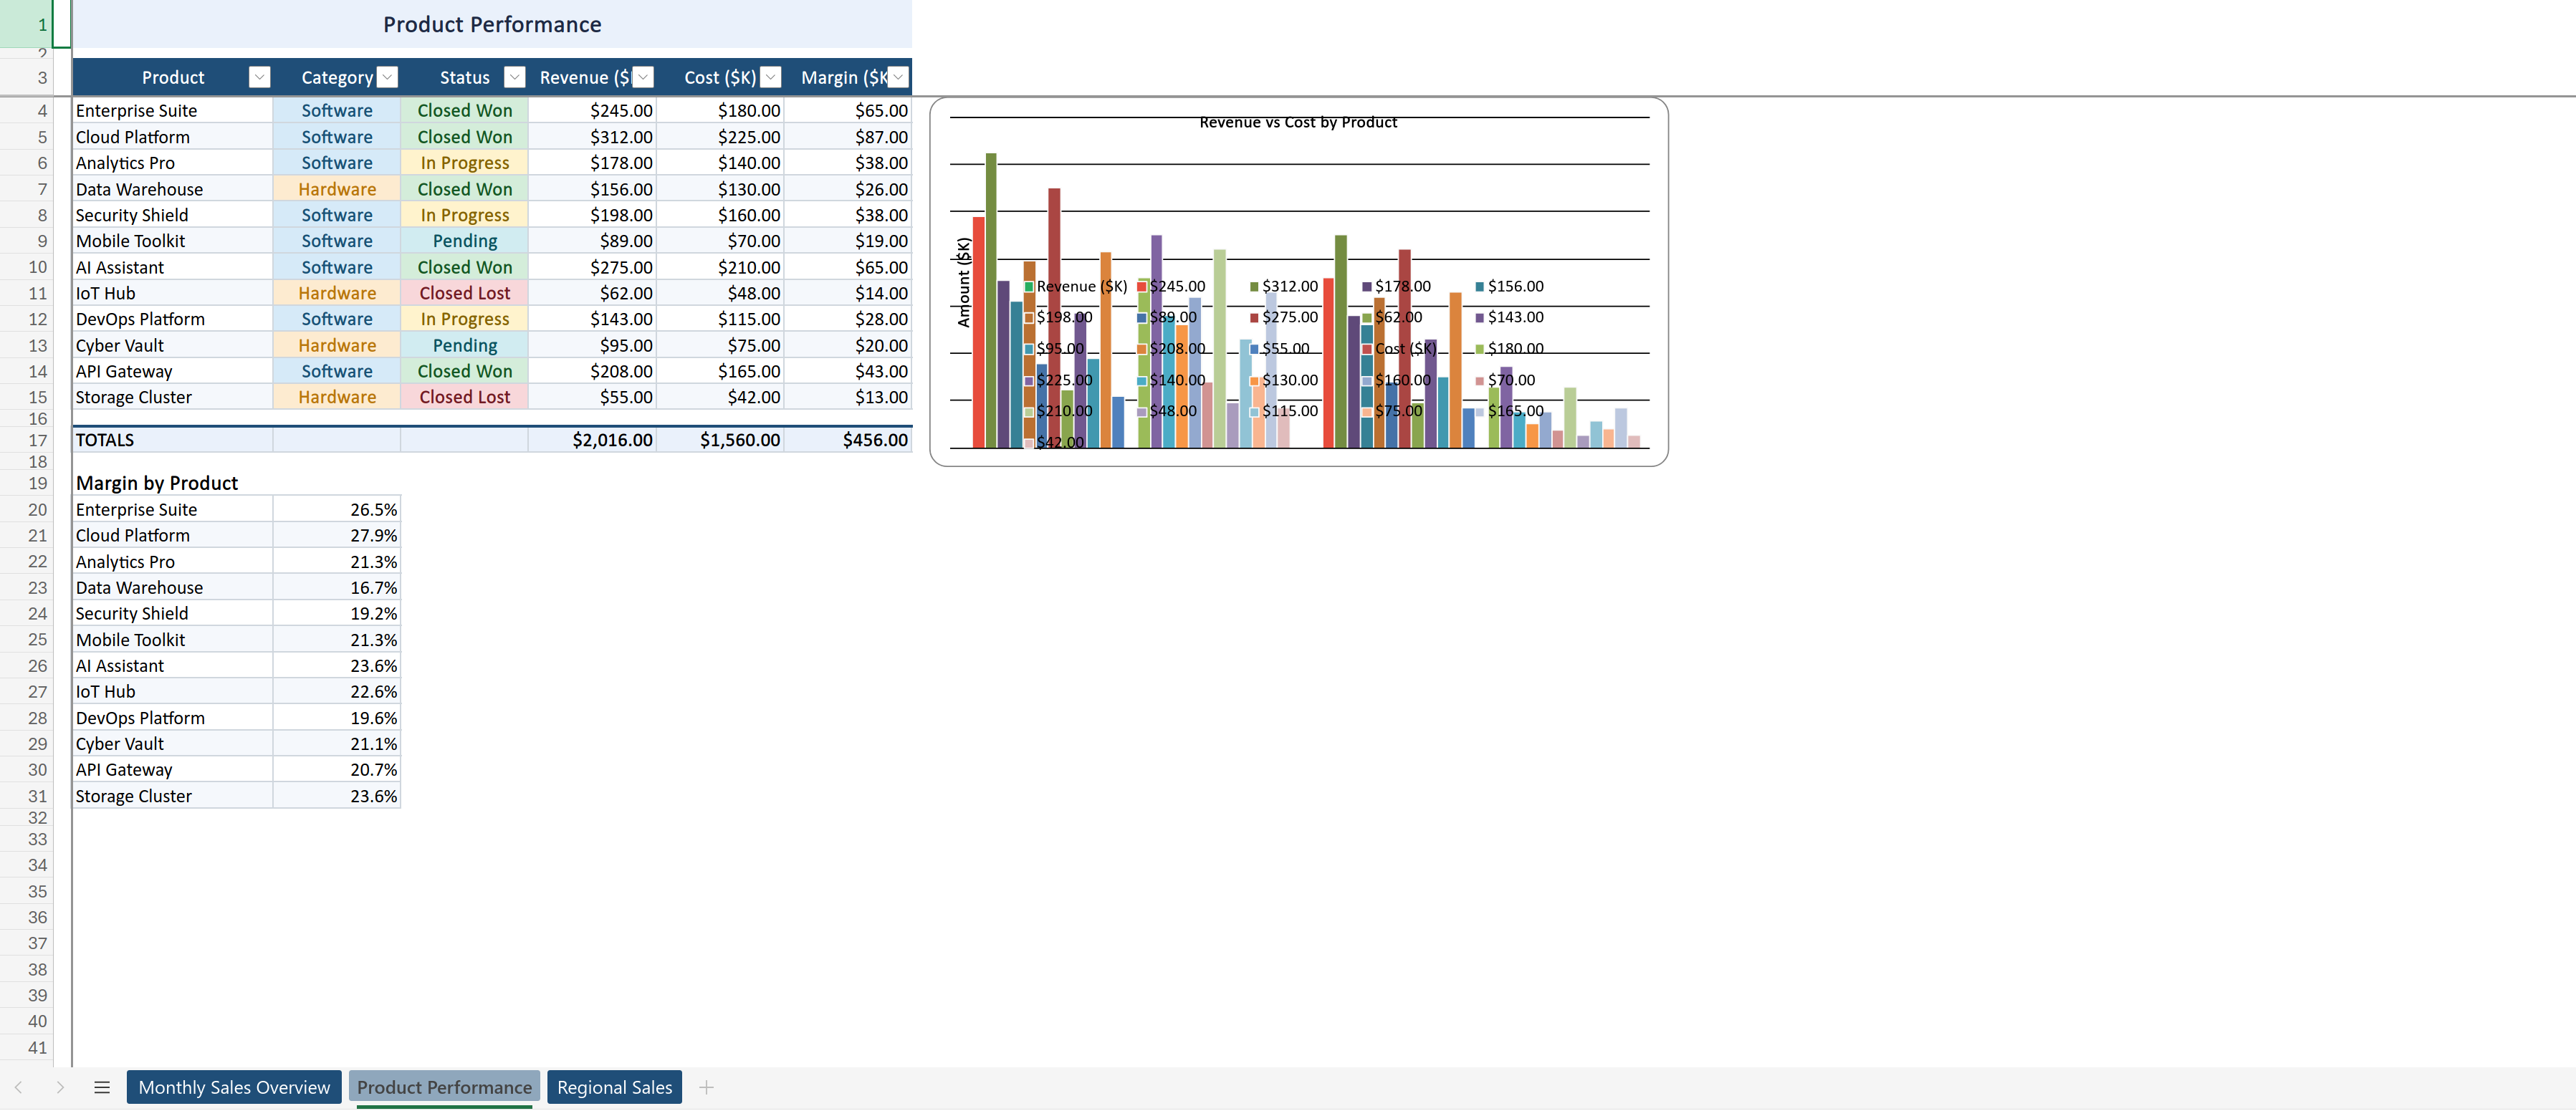The height and width of the screenshot is (1116, 2576).
Task: Select the Revenue vs Cost chart title
Action: 1298,122
